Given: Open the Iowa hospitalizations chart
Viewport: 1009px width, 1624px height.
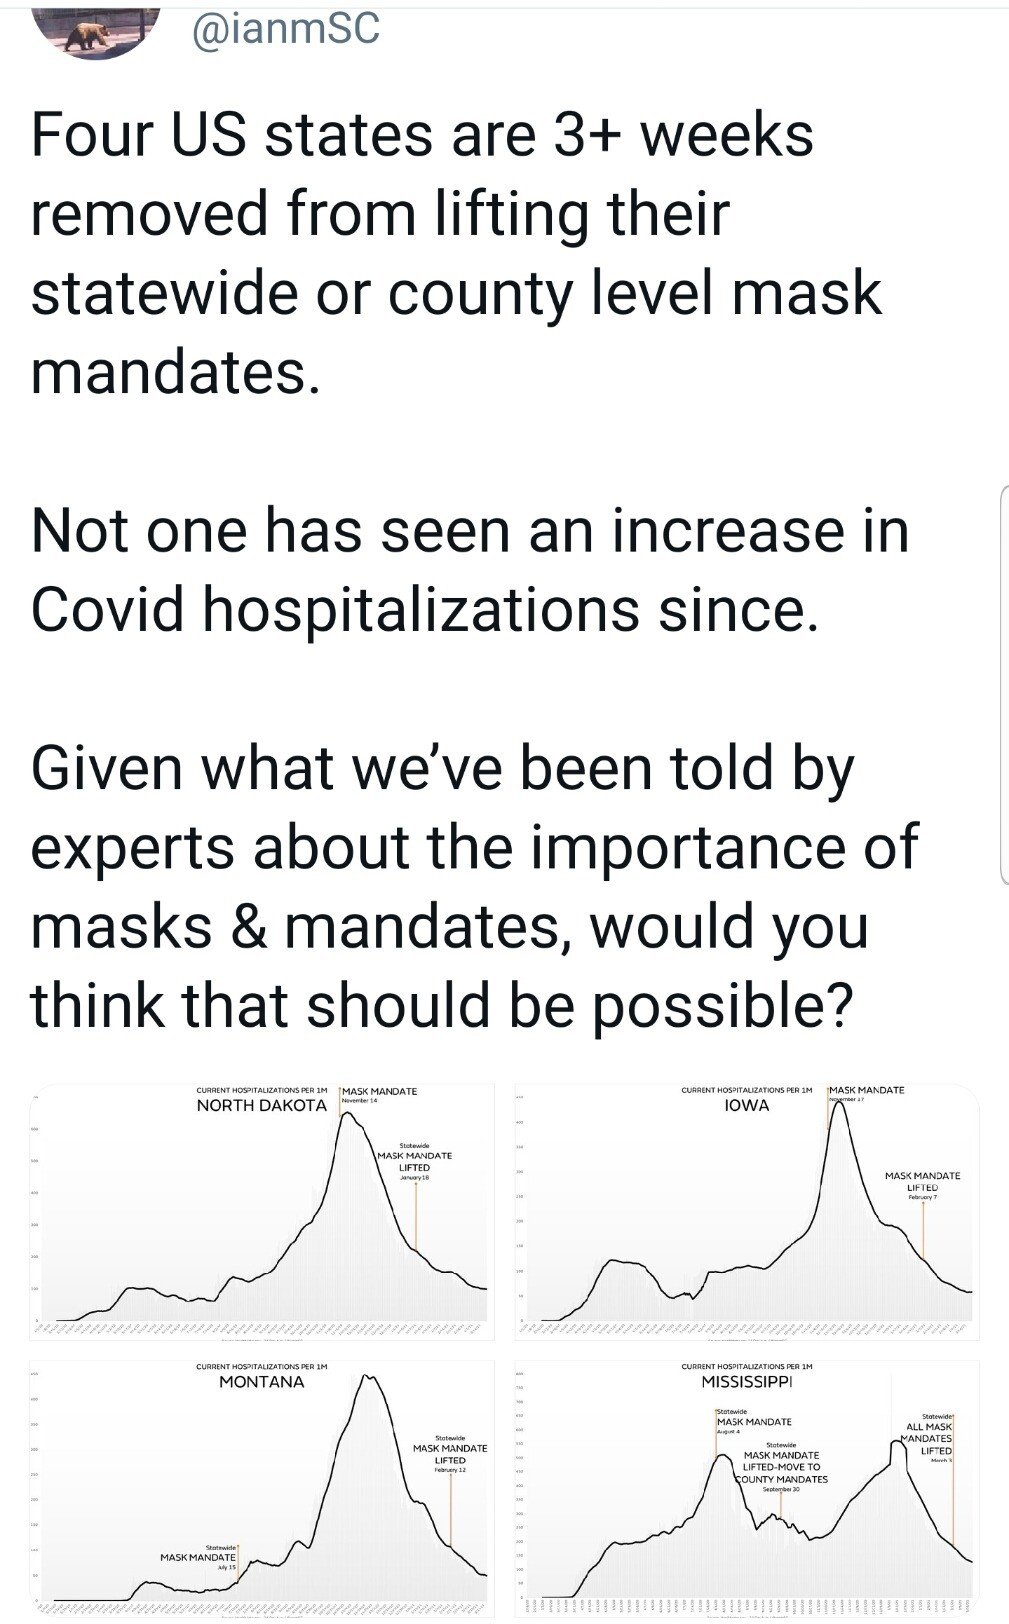Looking at the screenshot, I should [746, 1211].
